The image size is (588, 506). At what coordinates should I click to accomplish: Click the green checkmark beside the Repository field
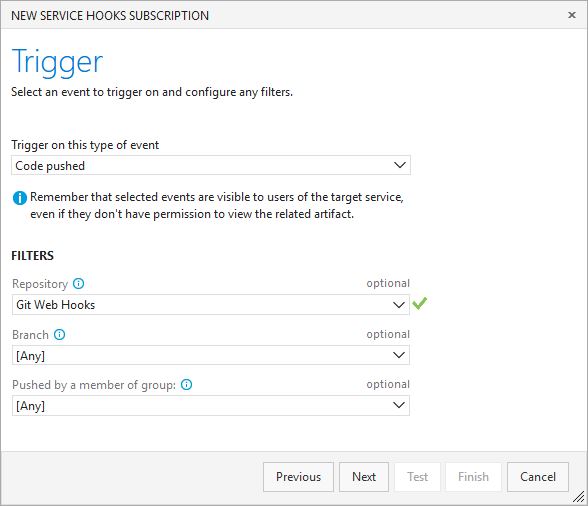pos(420,303)
